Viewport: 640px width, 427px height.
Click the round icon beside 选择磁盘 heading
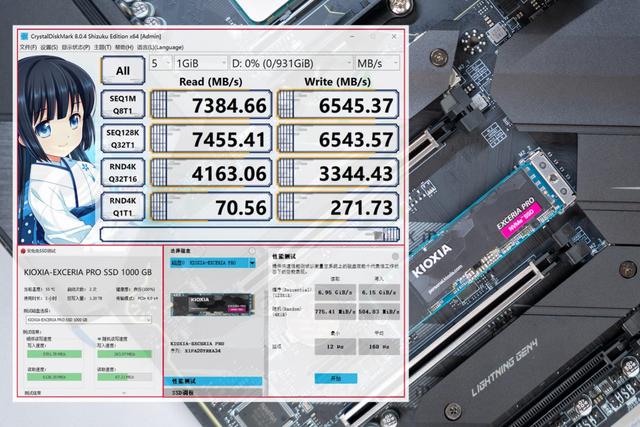(252, 251)
